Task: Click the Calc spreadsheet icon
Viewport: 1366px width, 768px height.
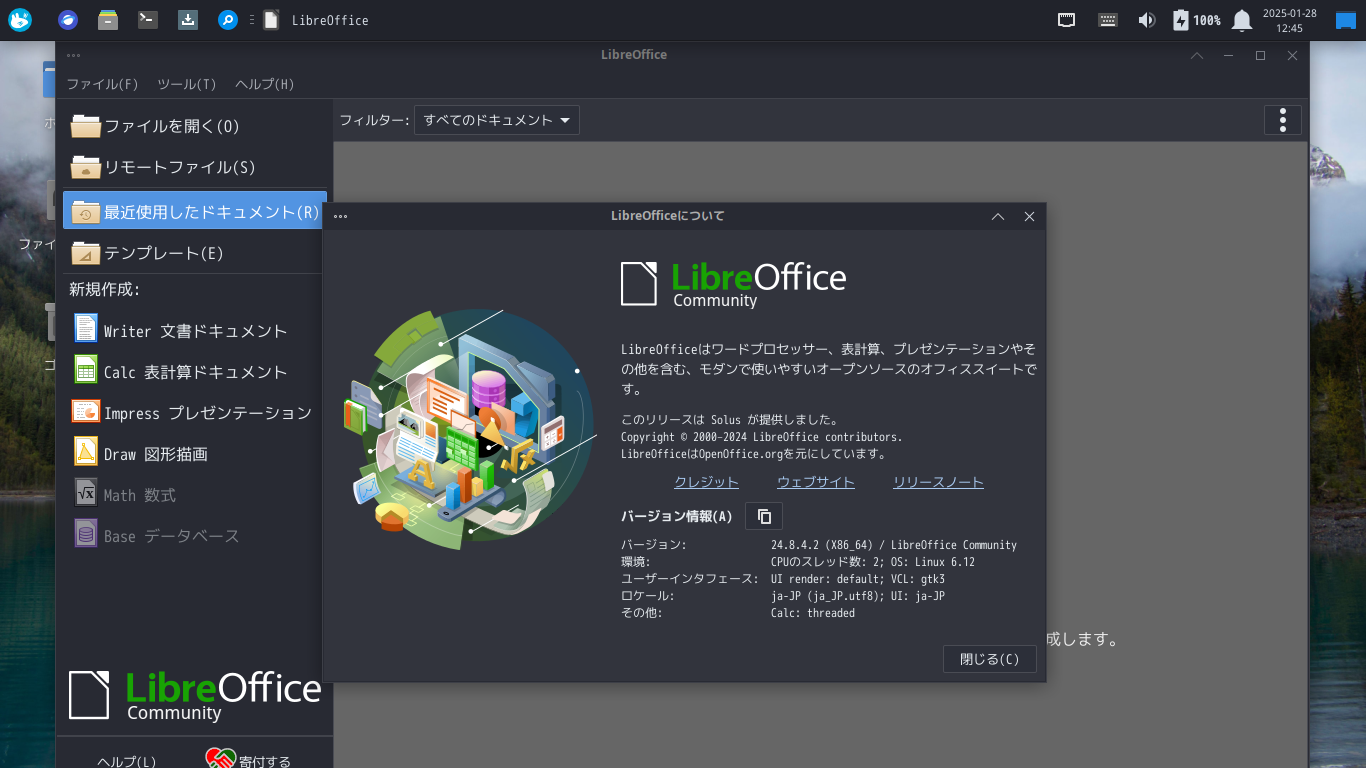Action: 86,370
